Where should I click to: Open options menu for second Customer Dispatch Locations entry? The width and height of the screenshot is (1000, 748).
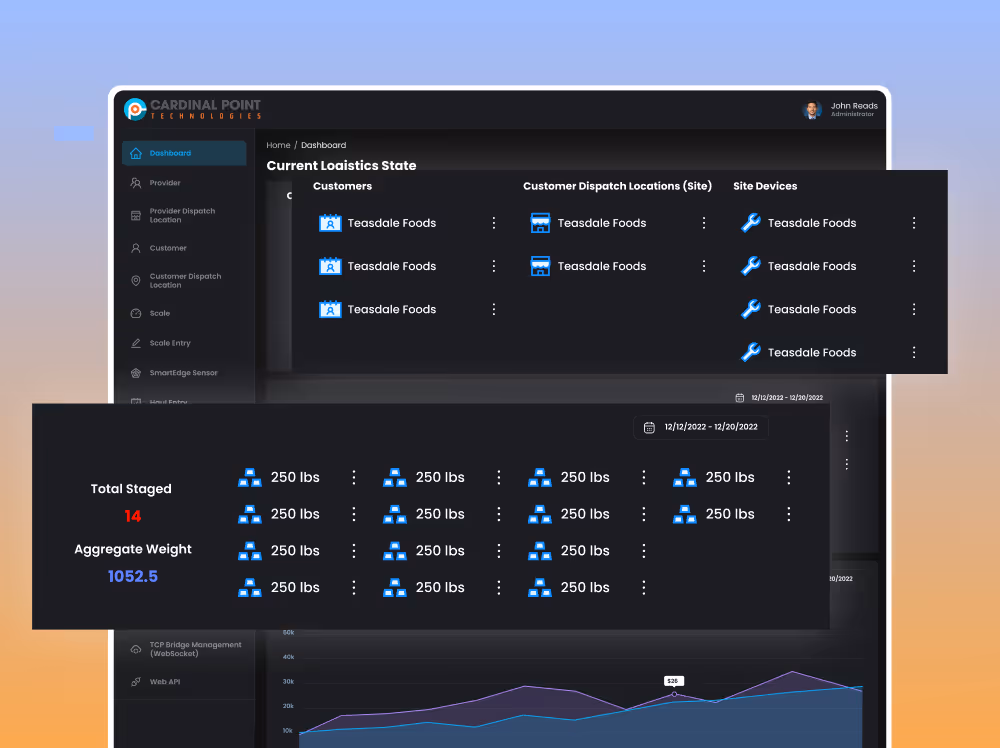coord(704,266)
